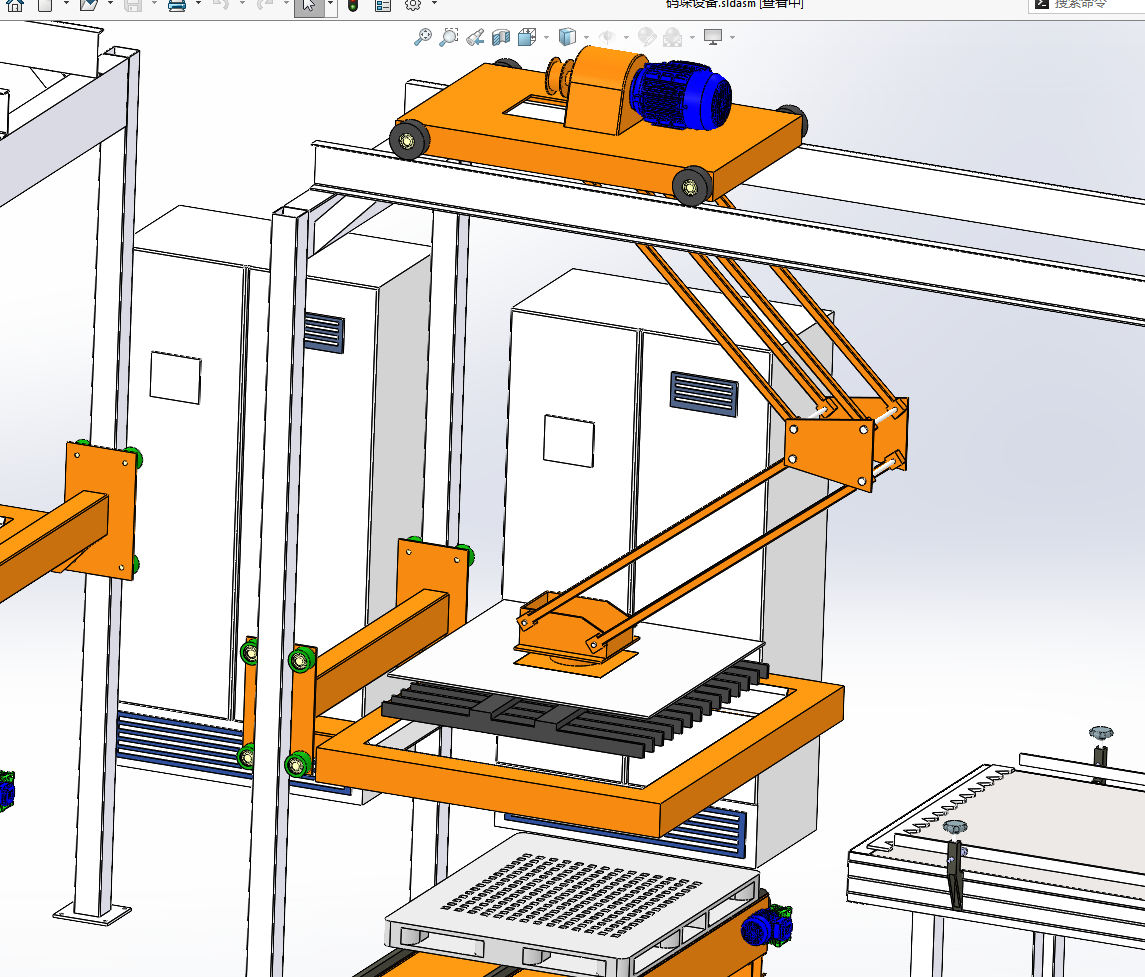Open the Options gear icon
The height and width of the screenshot is (977, 1145).
tap(413, 4)
